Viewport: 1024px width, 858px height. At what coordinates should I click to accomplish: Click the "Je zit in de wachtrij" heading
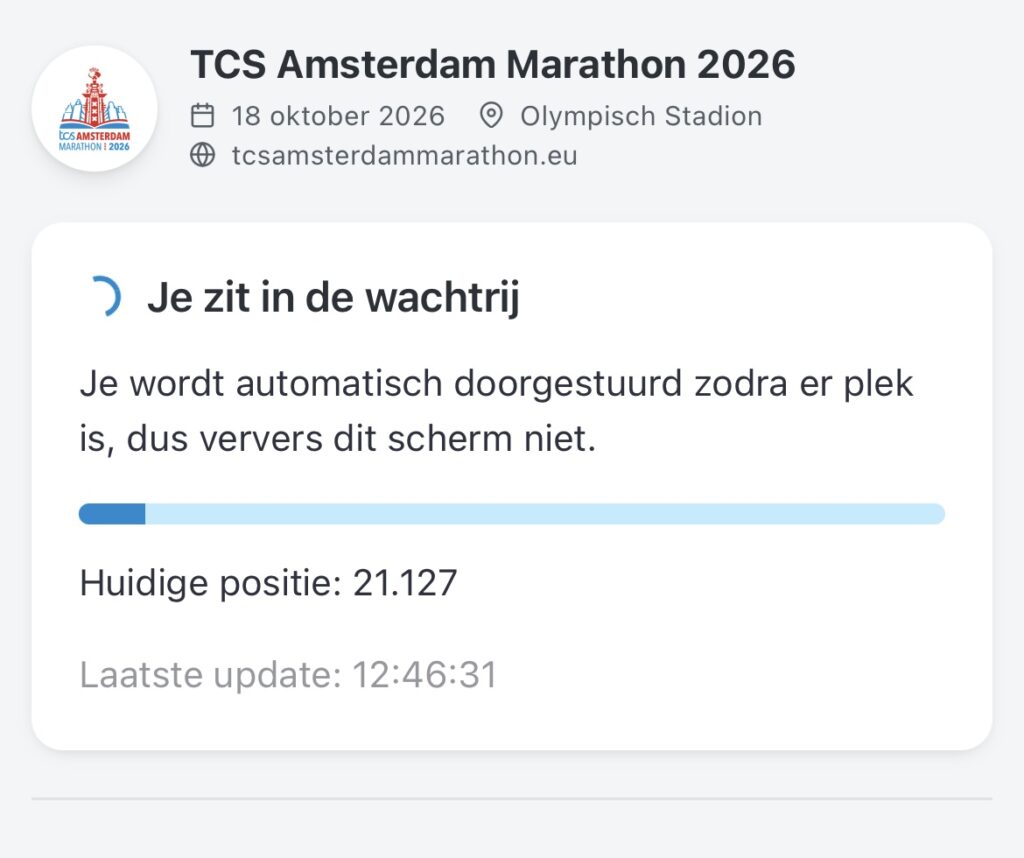click(x=333, y=298)
